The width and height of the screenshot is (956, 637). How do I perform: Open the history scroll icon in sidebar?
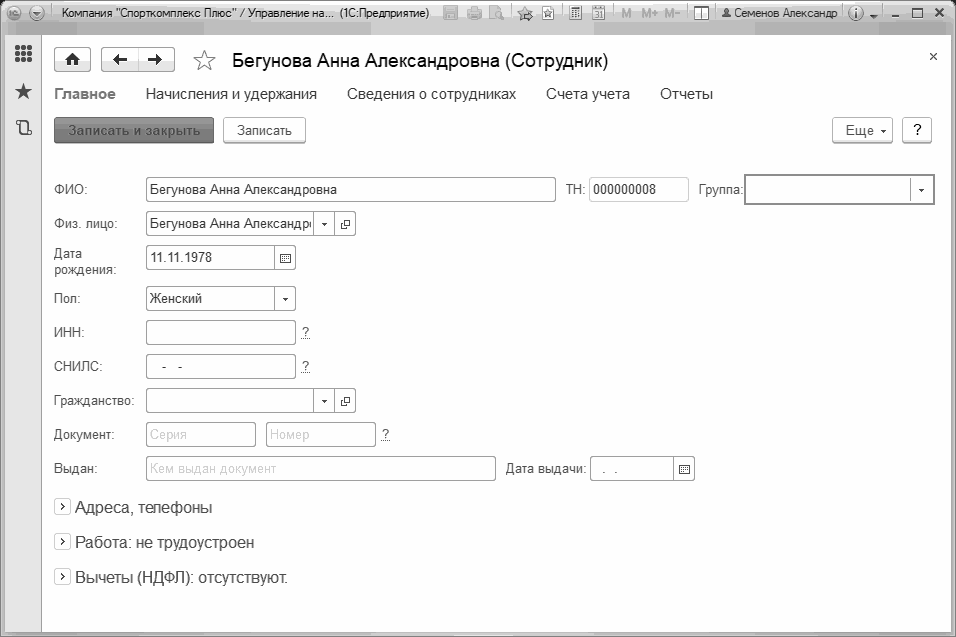tap(23, 127)
